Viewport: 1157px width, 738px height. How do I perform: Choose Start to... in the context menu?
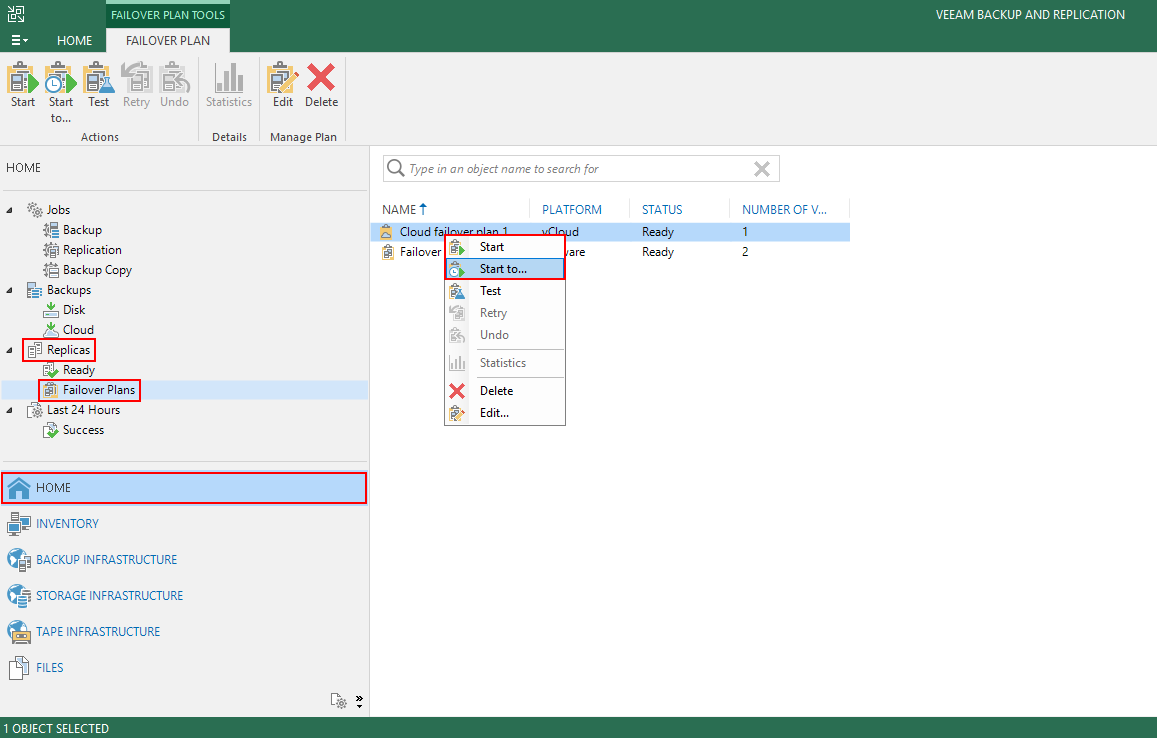tap(503, 269)
